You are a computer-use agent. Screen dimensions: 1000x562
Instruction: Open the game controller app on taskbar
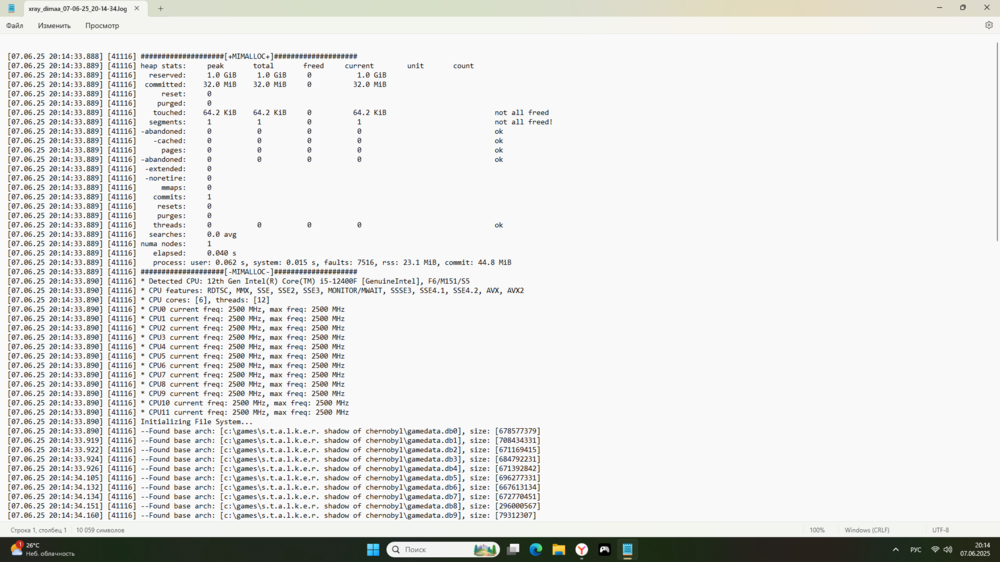click(605, 549)
